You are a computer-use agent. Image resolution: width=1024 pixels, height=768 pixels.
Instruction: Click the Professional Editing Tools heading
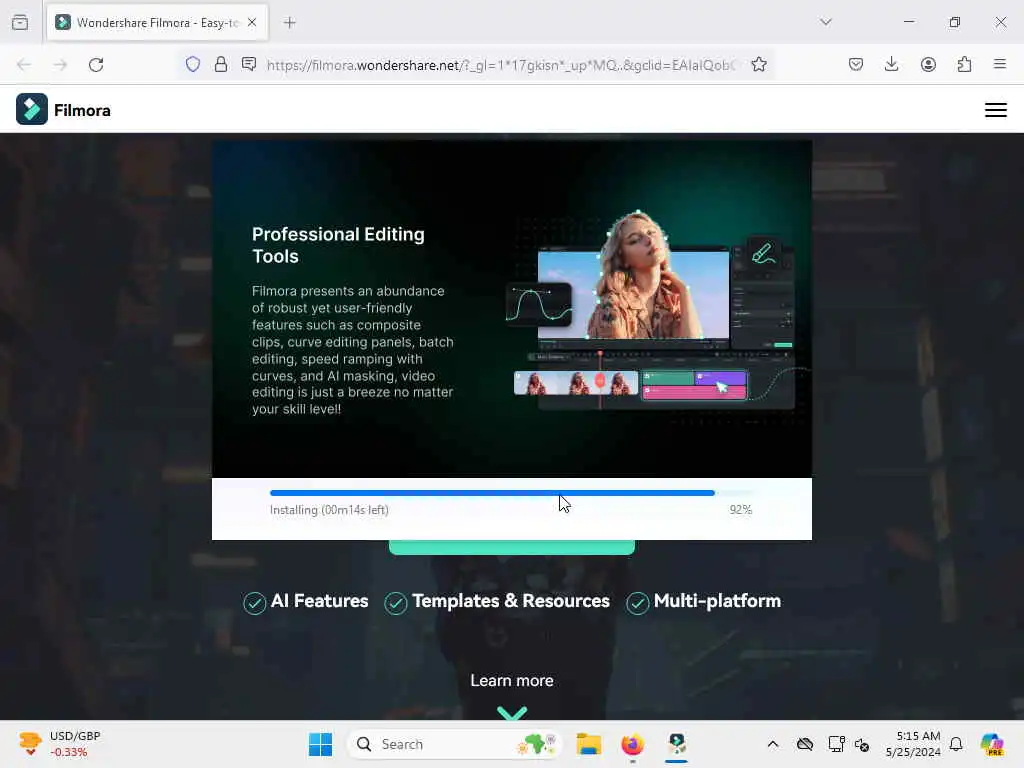[x=338, y=245]
